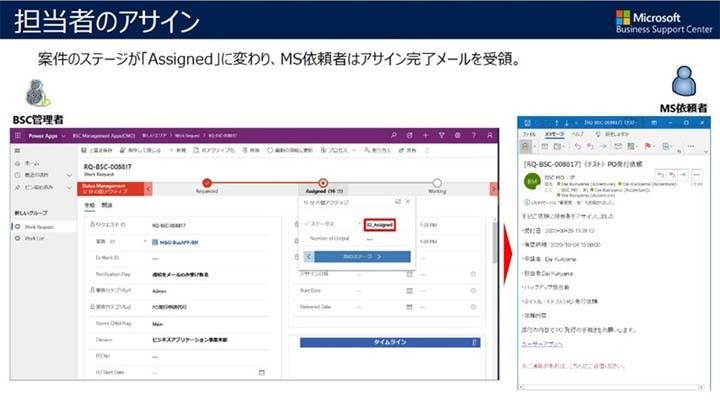Open the calendar picker for Delivered Date
This screenshot has height=400, width=720.
[410, 307]
